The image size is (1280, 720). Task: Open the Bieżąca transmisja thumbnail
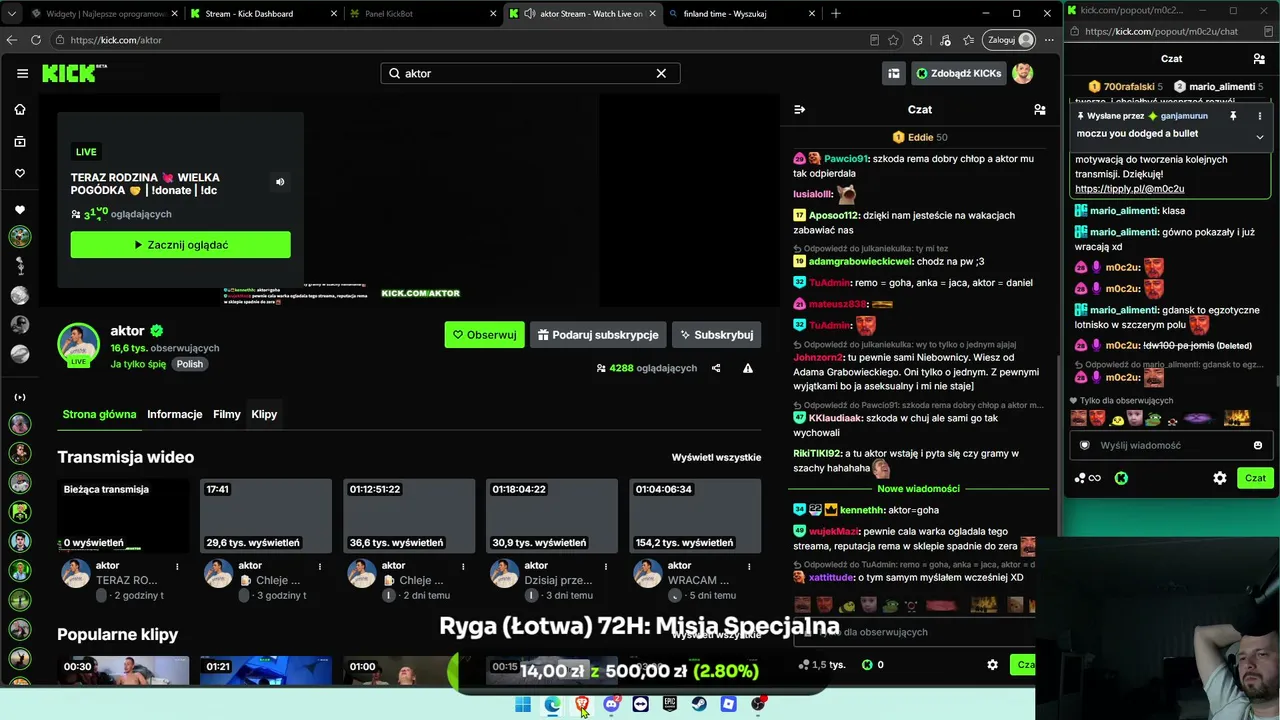[x=123, y=516]
